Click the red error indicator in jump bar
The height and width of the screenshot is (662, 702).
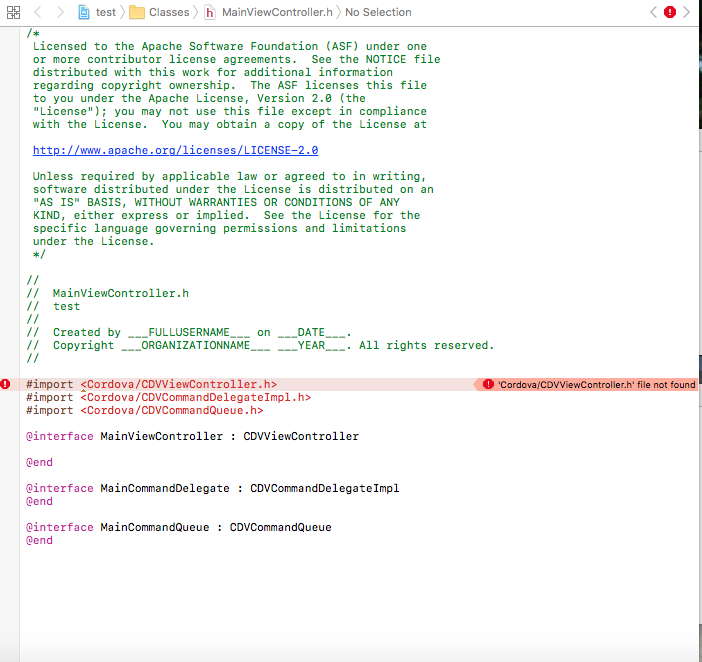pyautogui.click(x=670, y=12)
